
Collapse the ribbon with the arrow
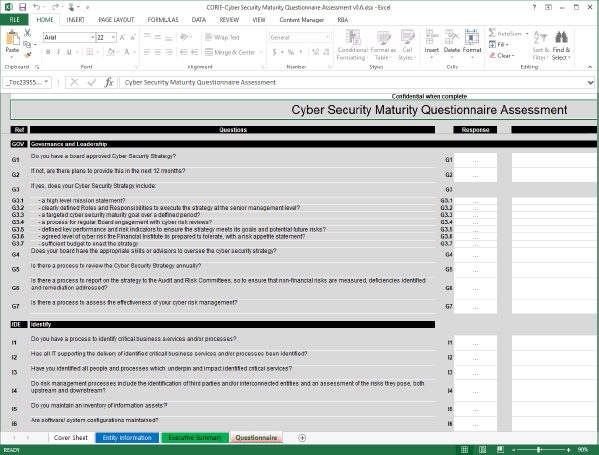tap(590, 67)
